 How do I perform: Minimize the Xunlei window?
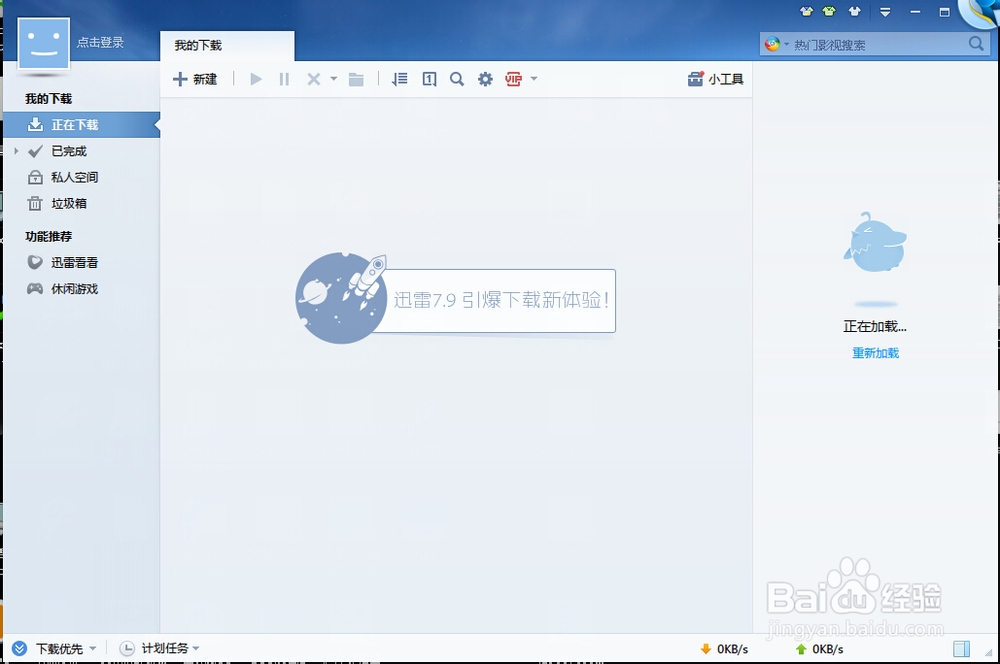tap(915, 12)
